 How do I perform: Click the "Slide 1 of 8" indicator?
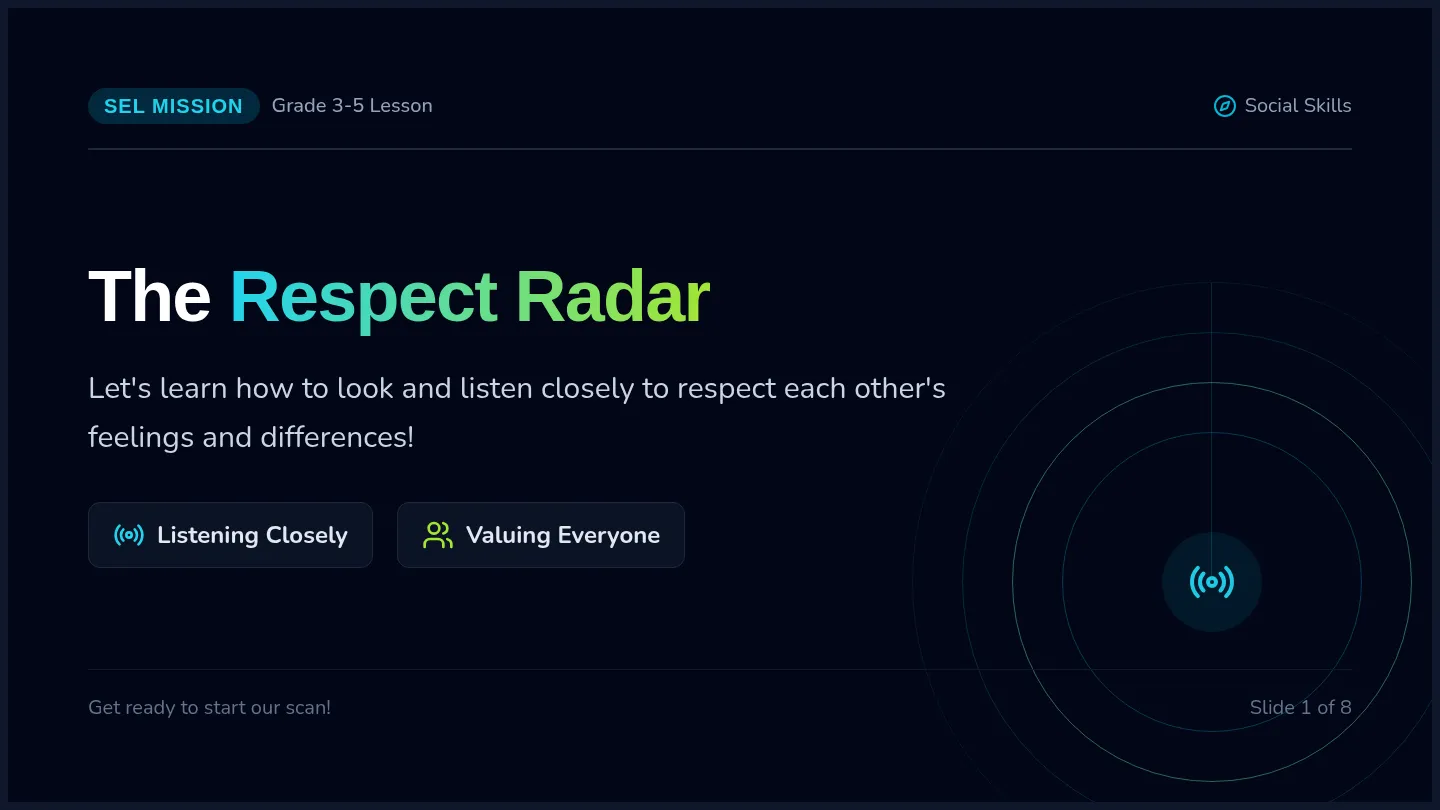pyautogui.click(x=1300, y=707)
